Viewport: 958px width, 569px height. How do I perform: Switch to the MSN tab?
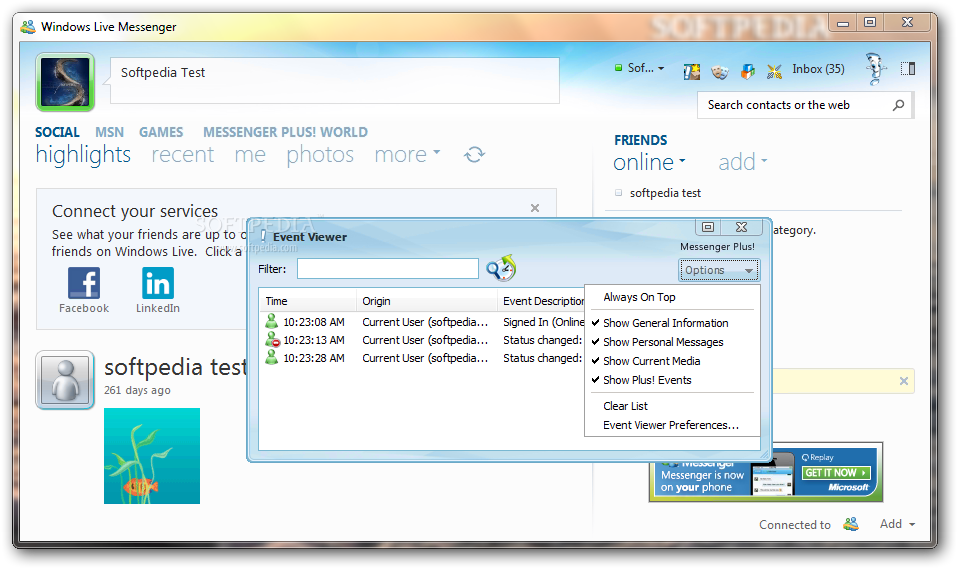point(109,132)
